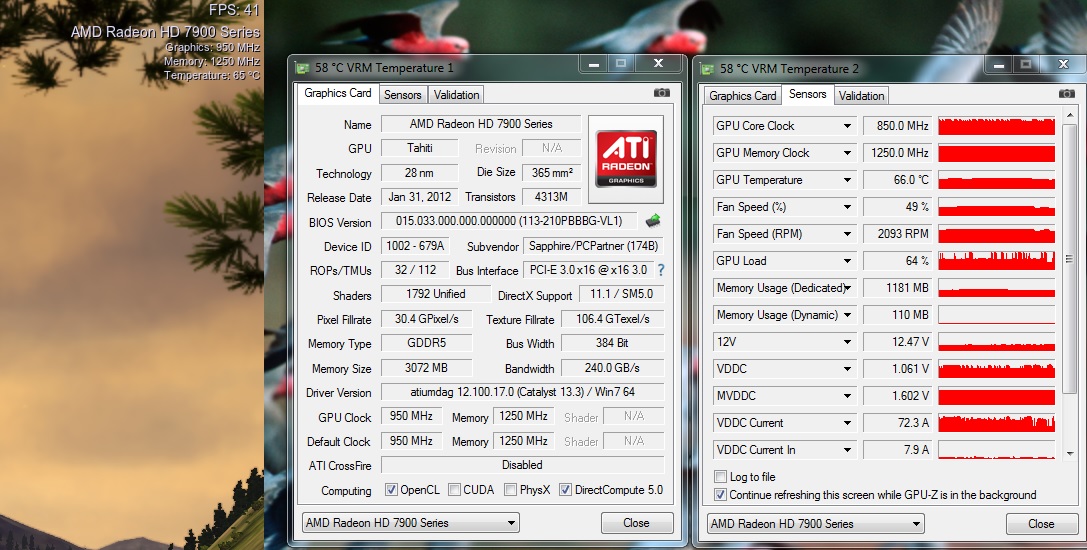Click GPU Temperature value 66.0 °C
1087x550 pixels.
click(x=898, y=180)
